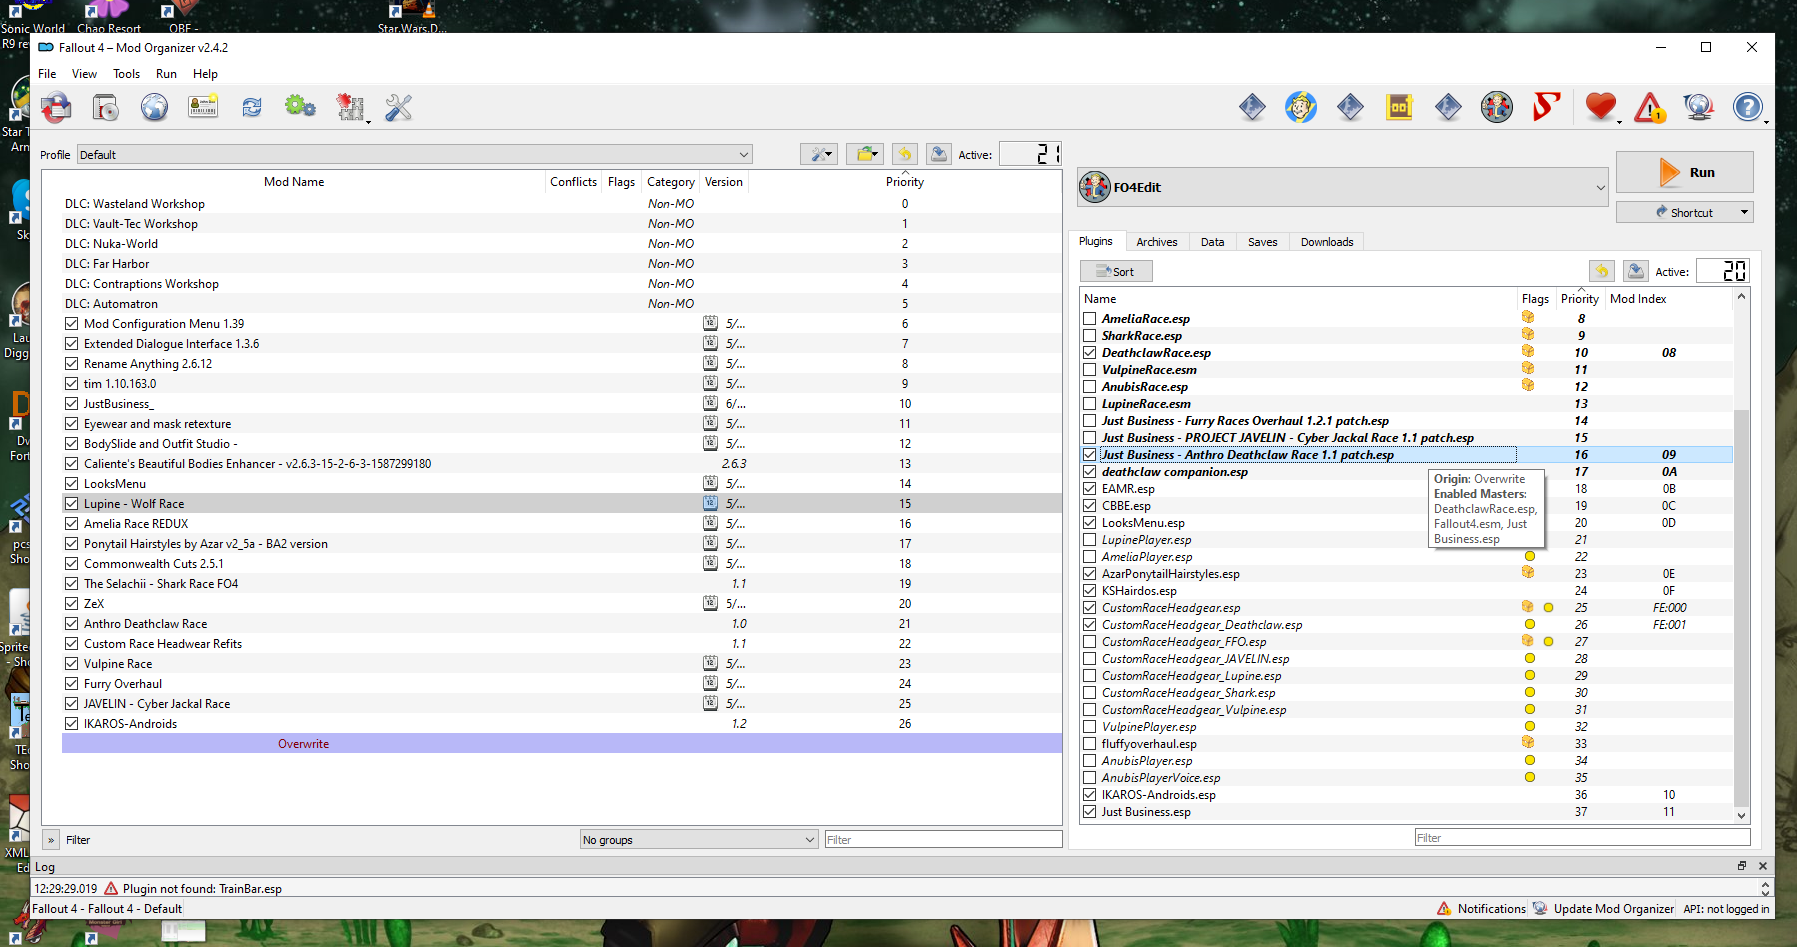This screenshot has height=947, width=1797.
Task: Click the mod list restore backup icon
Action: coord(905,154)
